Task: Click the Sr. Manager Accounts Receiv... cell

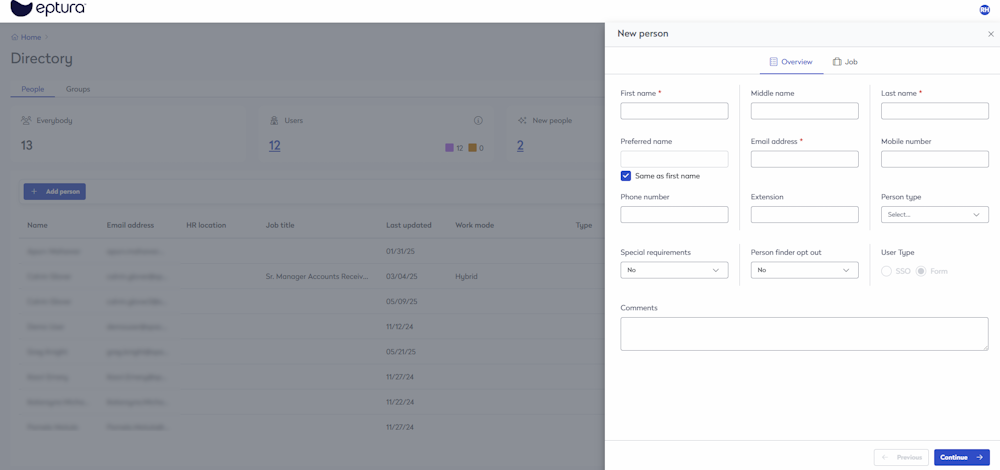Action: click(x=317, y=277)
